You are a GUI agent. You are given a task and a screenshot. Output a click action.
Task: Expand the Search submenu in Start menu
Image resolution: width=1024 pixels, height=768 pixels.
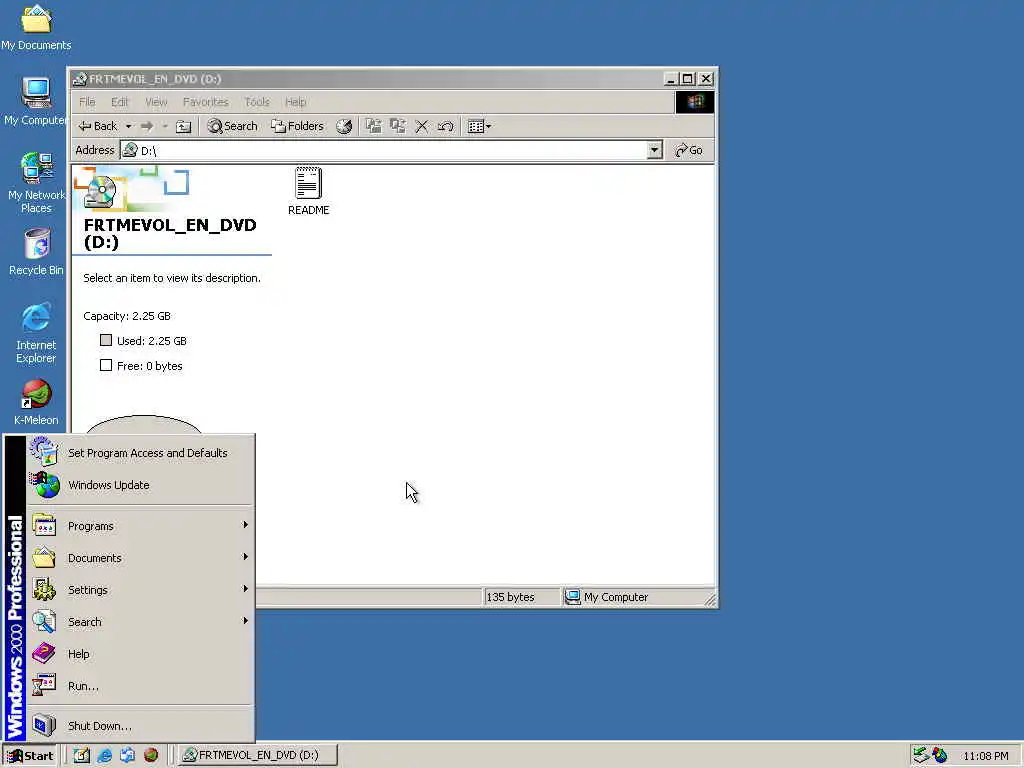pyautogui.click(x=140, y=622)
